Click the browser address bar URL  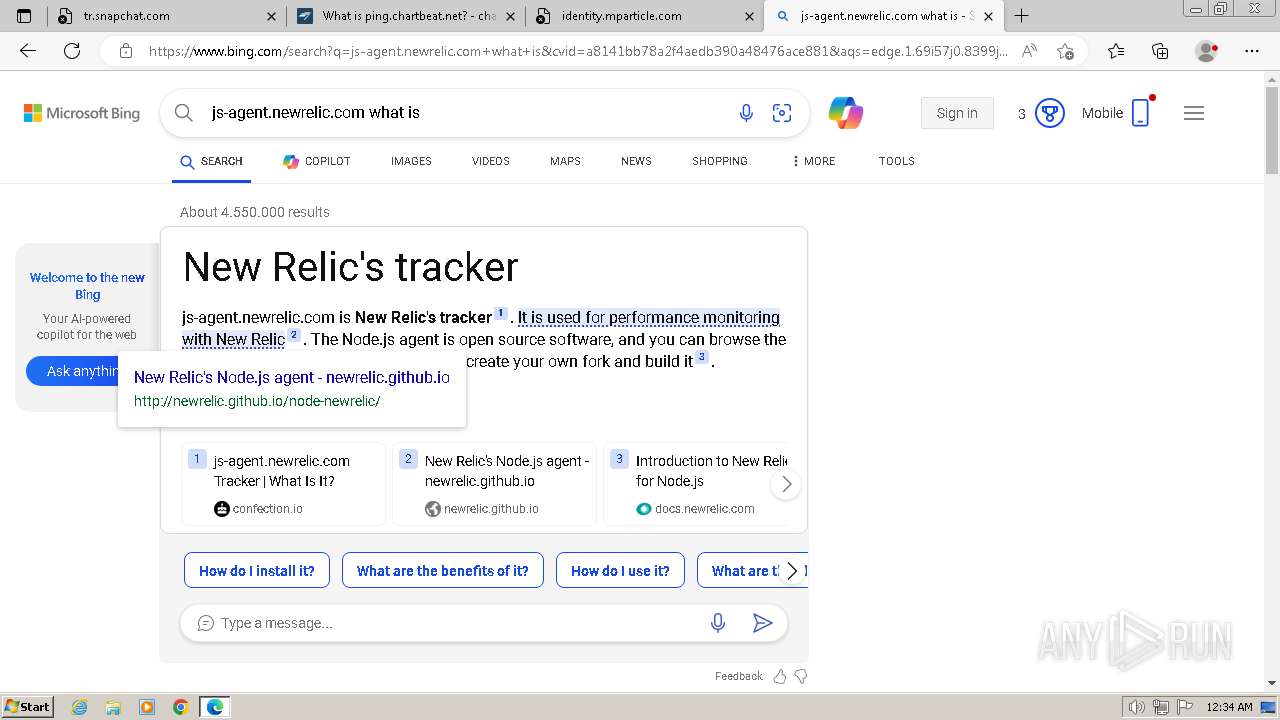tap(578, 51)
